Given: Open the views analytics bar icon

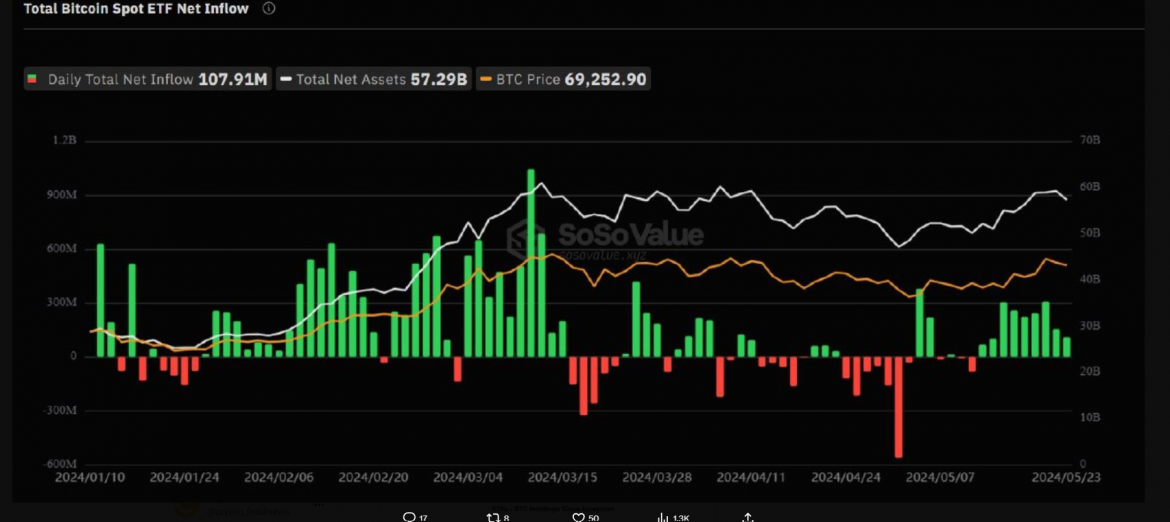Looking at the screenshot, I should (662, 516).
